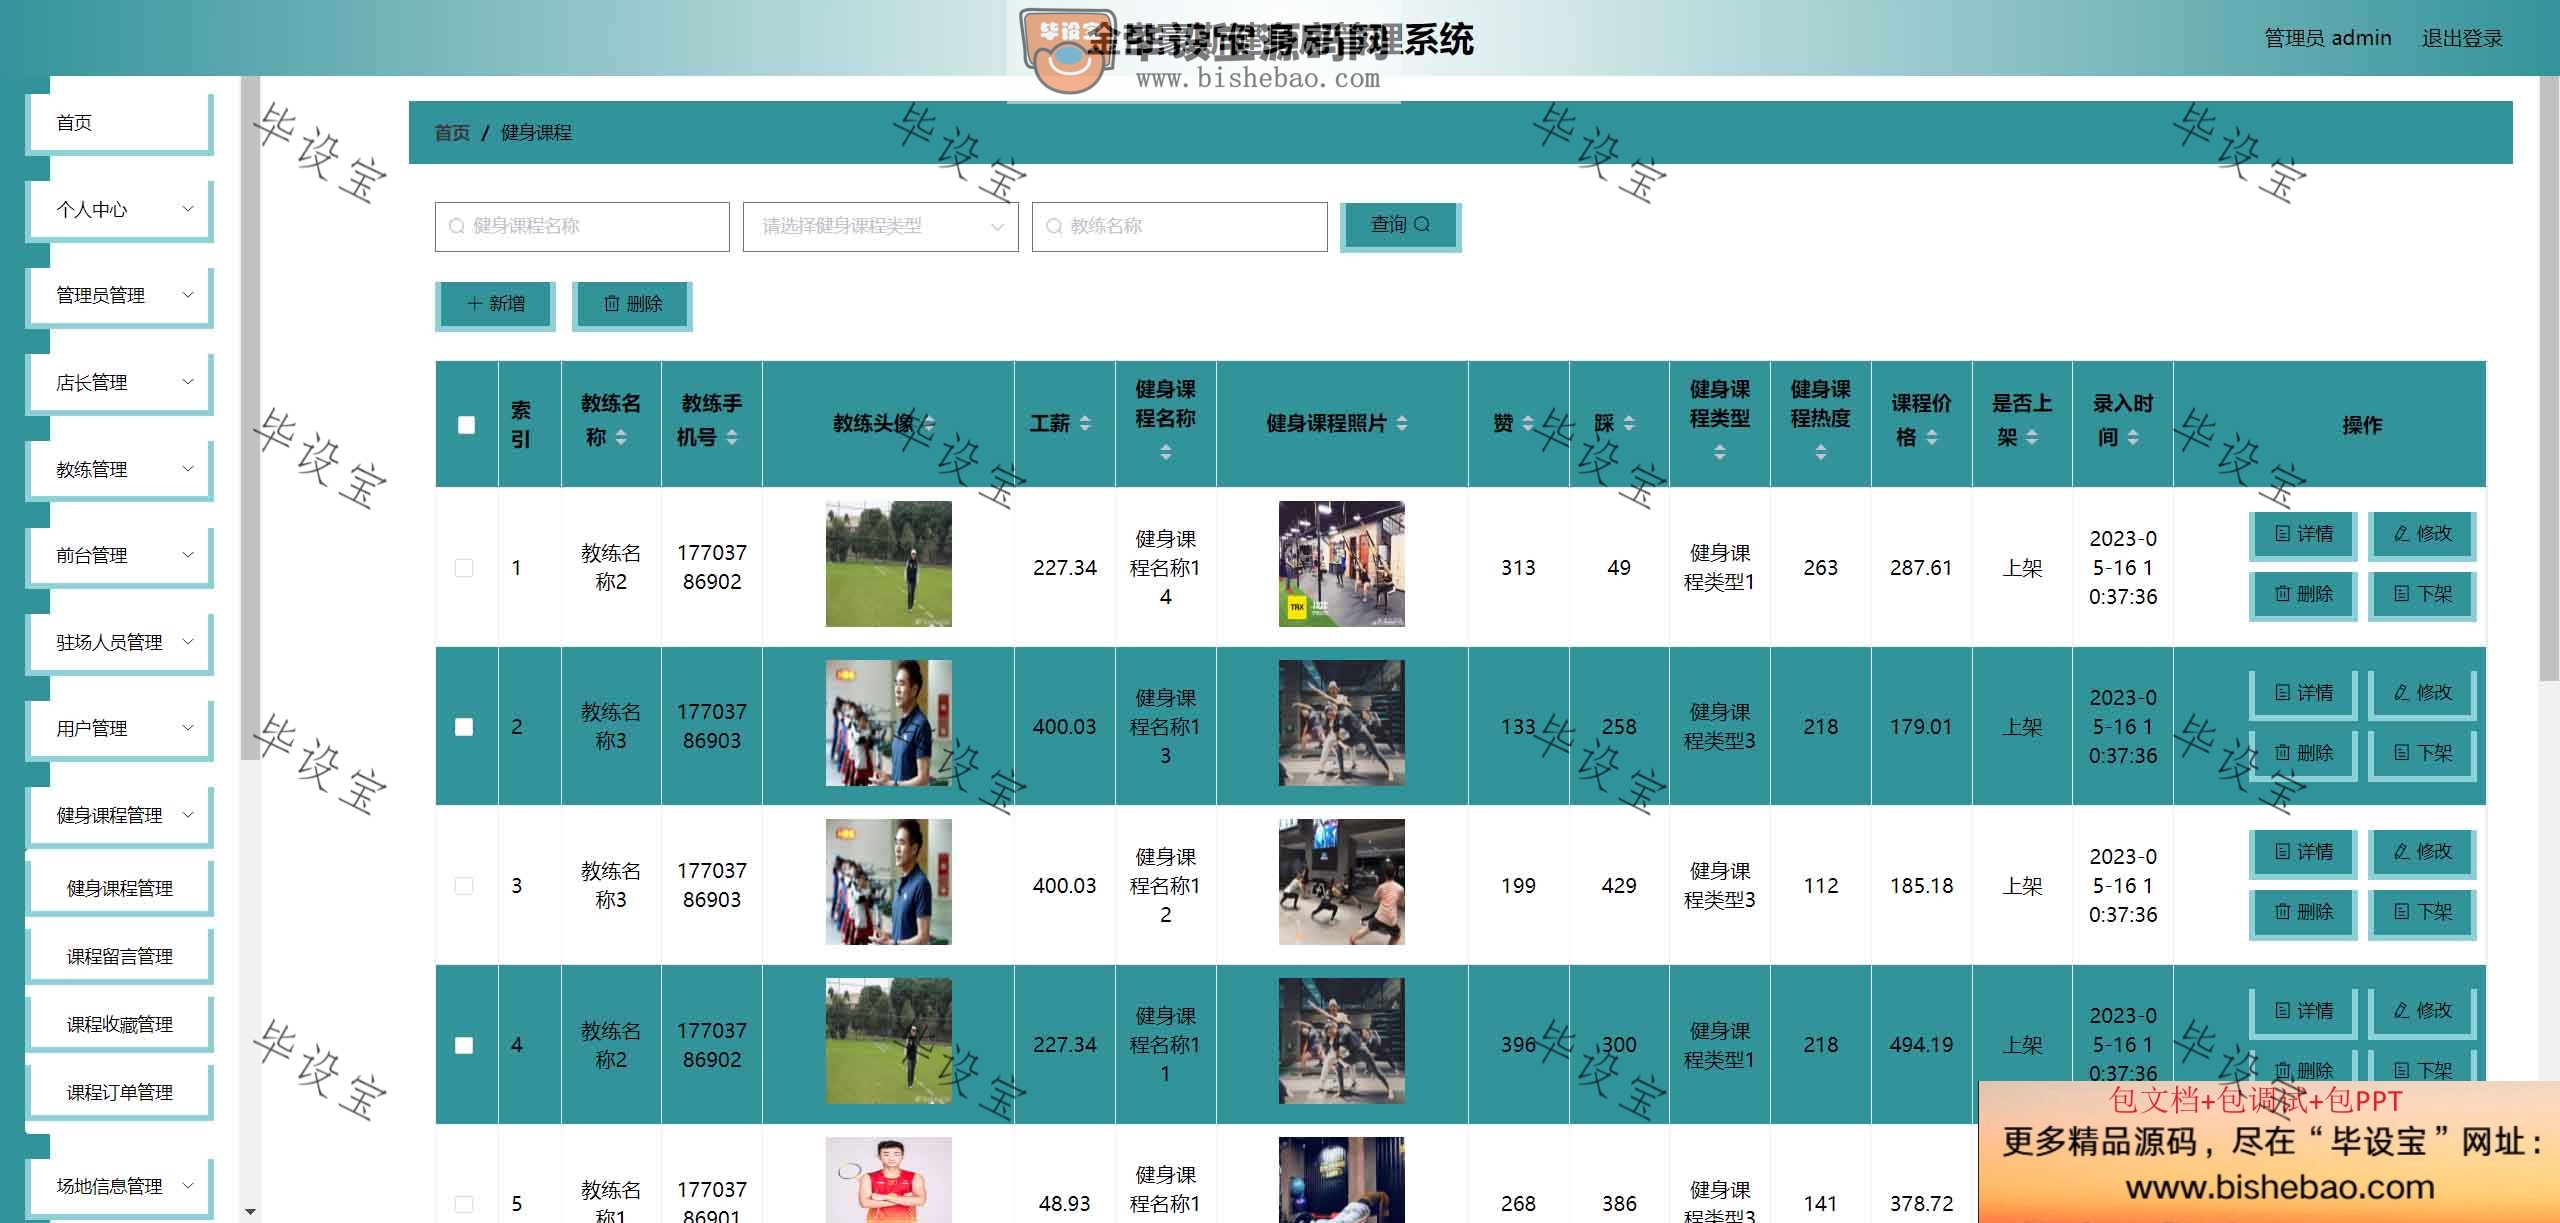Open 课程收藏管理 submenu item
Viewport: 2560px width, 1223px height.
pyautogui.click(x=120, y=1024)
